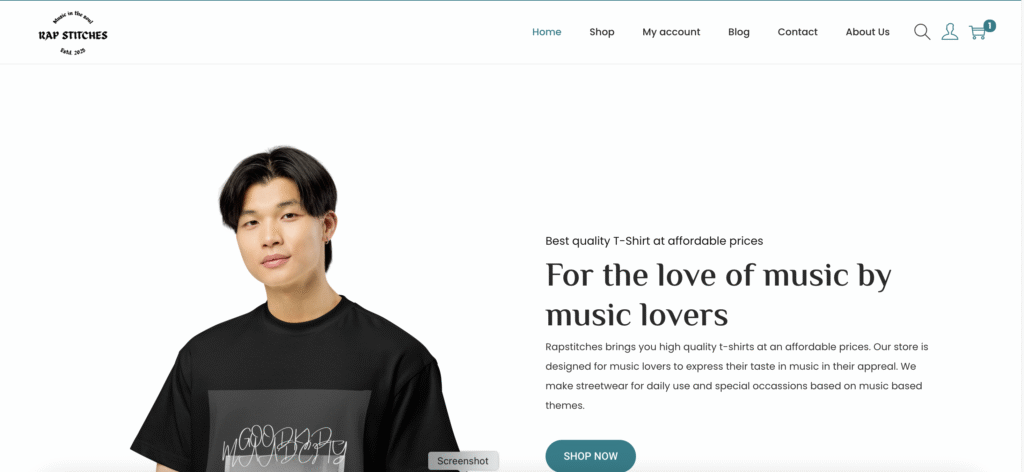1024x472 pixels.
Task: Open the About Us page
Action: (867, 32)
